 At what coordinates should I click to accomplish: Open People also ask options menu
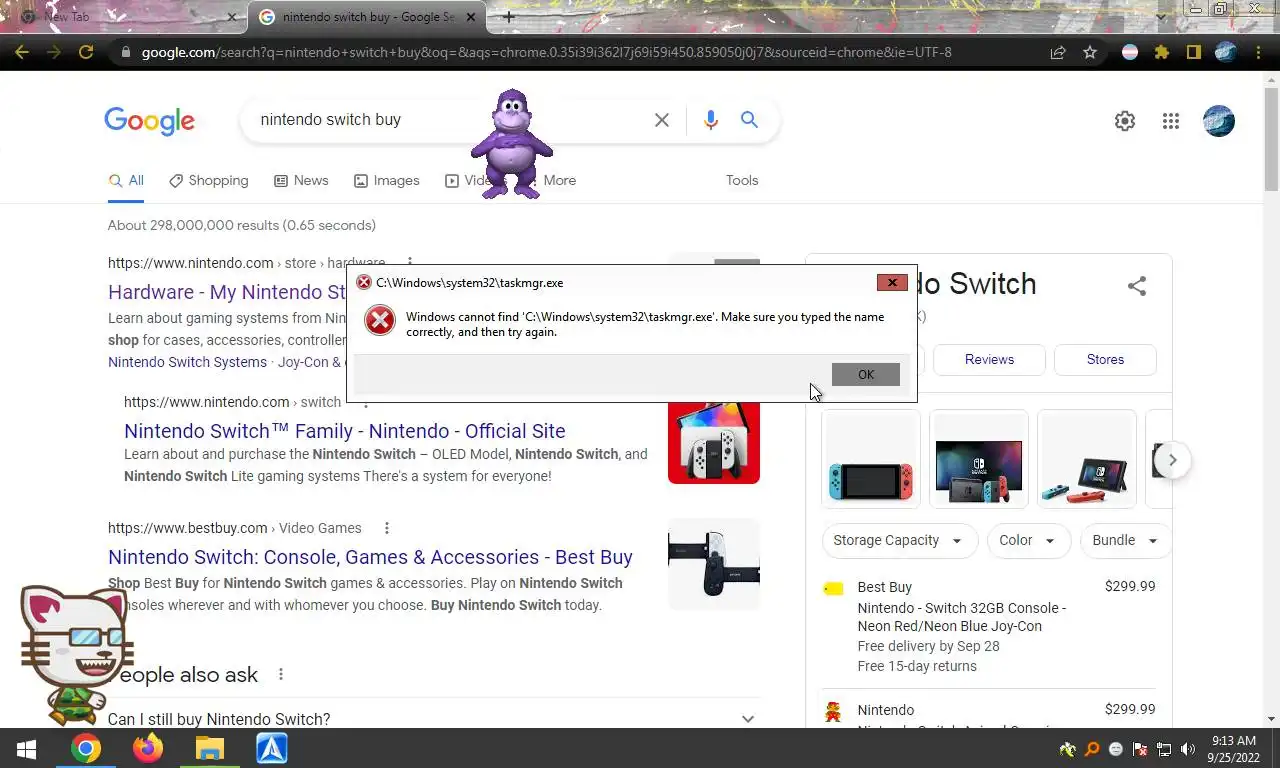pos(281,675)
